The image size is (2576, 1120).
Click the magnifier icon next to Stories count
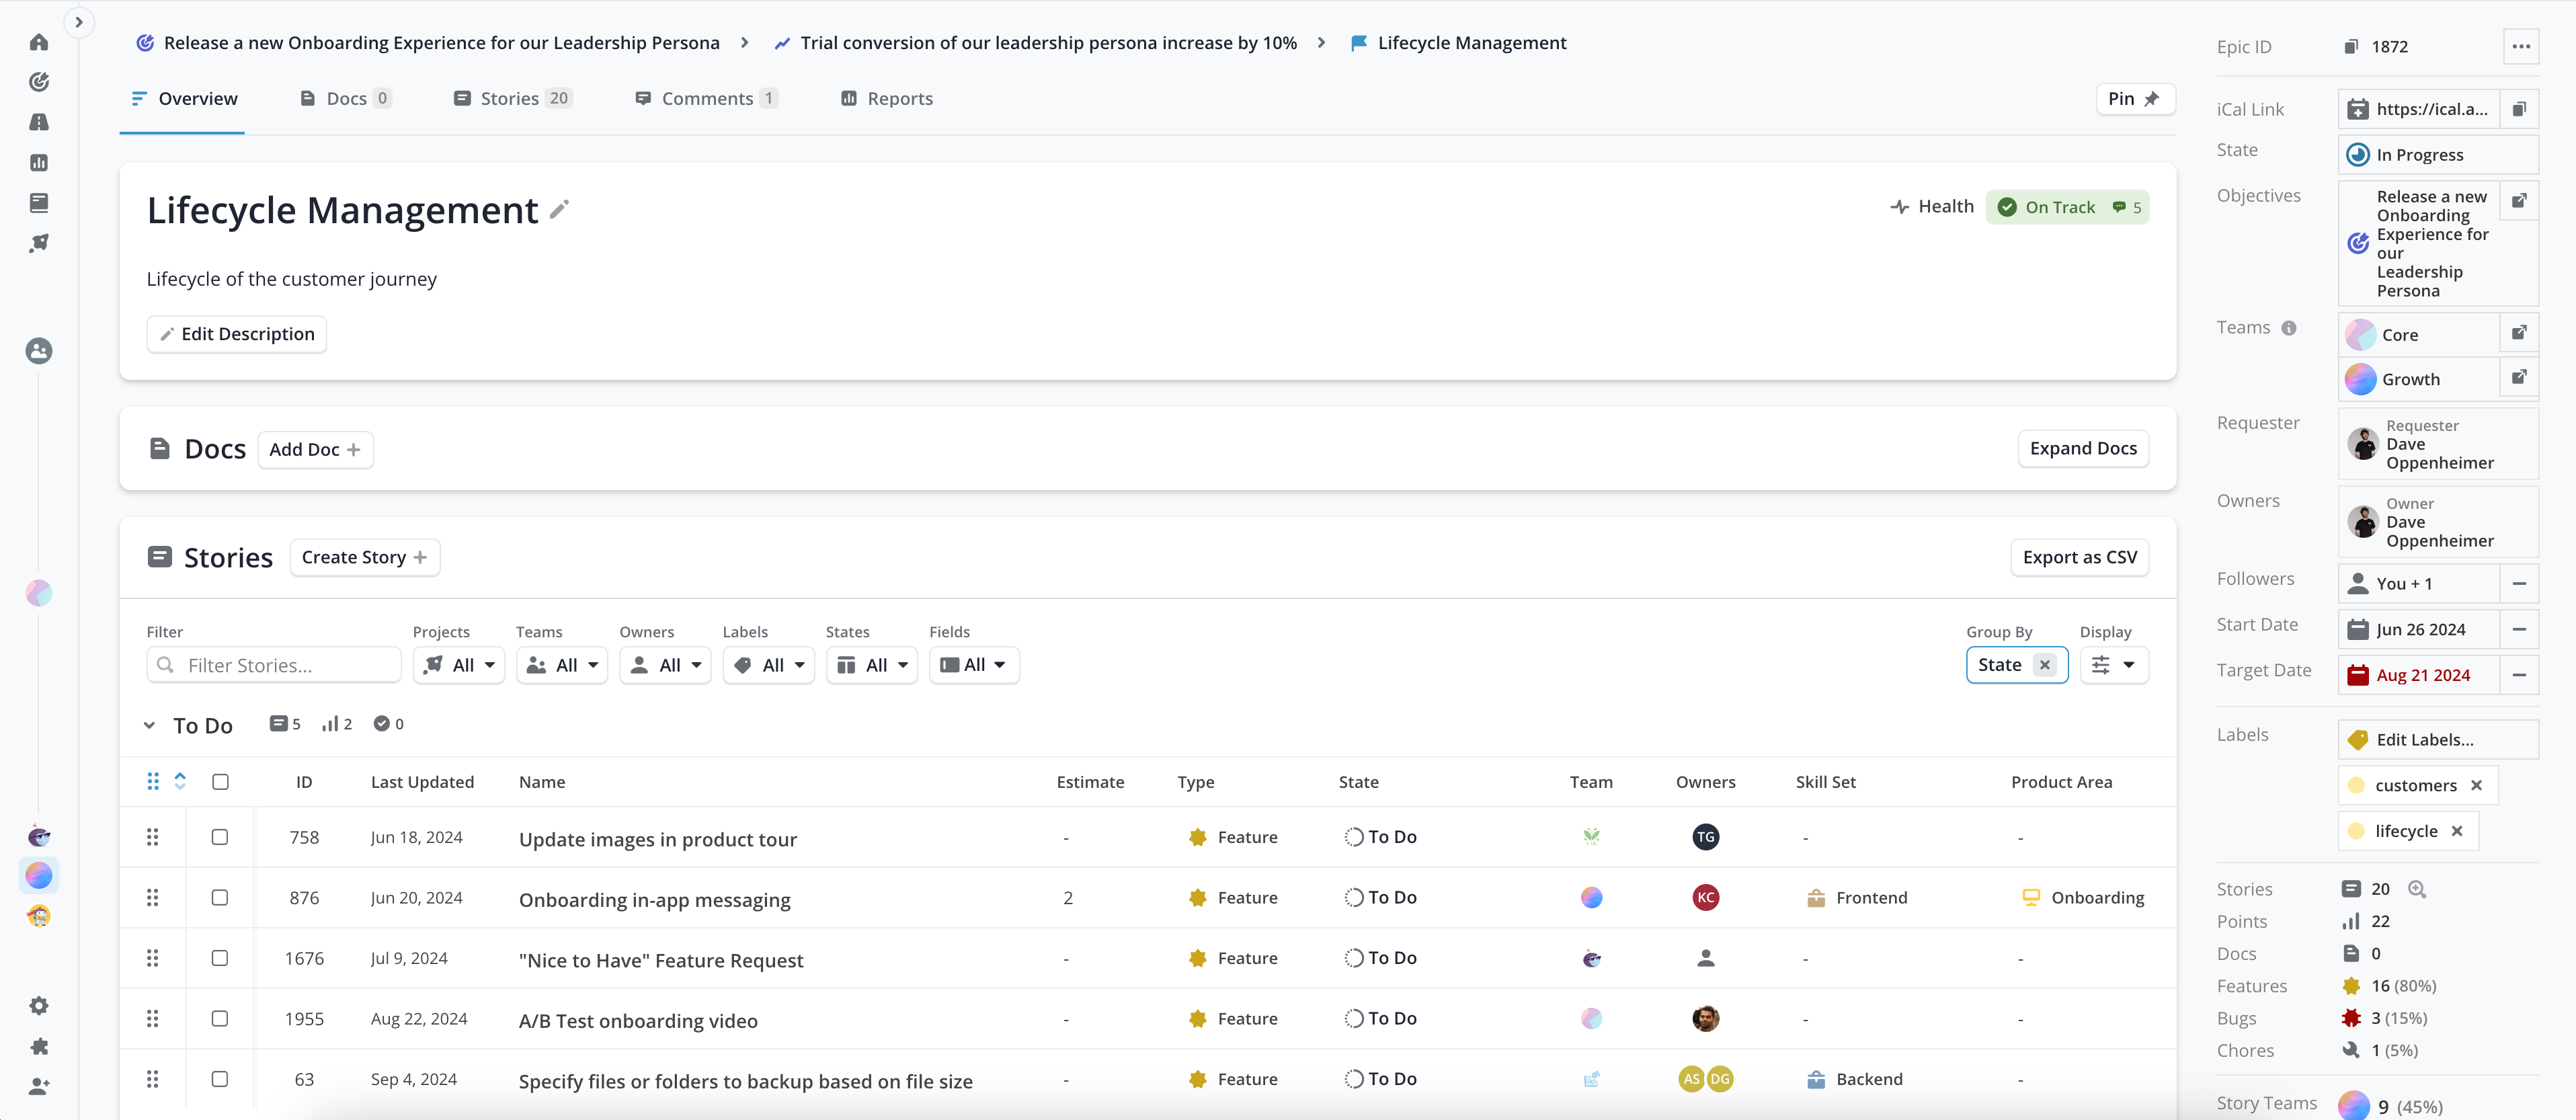[x=2417, y=889]
